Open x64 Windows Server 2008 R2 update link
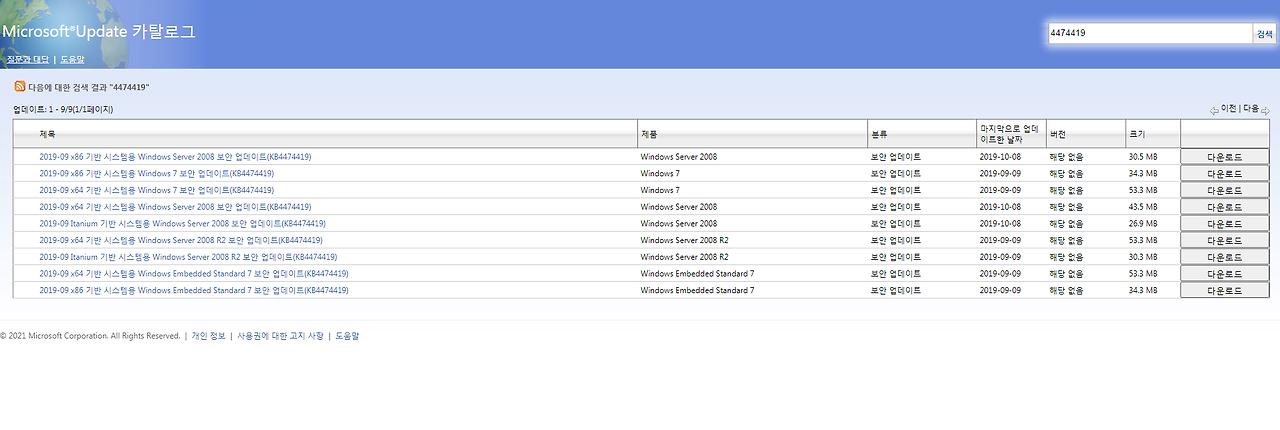Image resolution: width=1280 pixels, height=430 pixels. point(181,240)
